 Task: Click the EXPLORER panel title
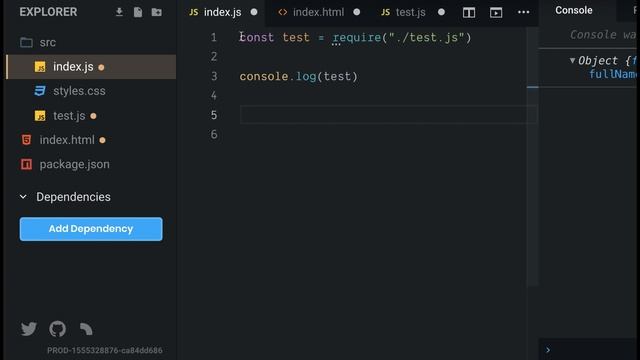tap(48, 12)
